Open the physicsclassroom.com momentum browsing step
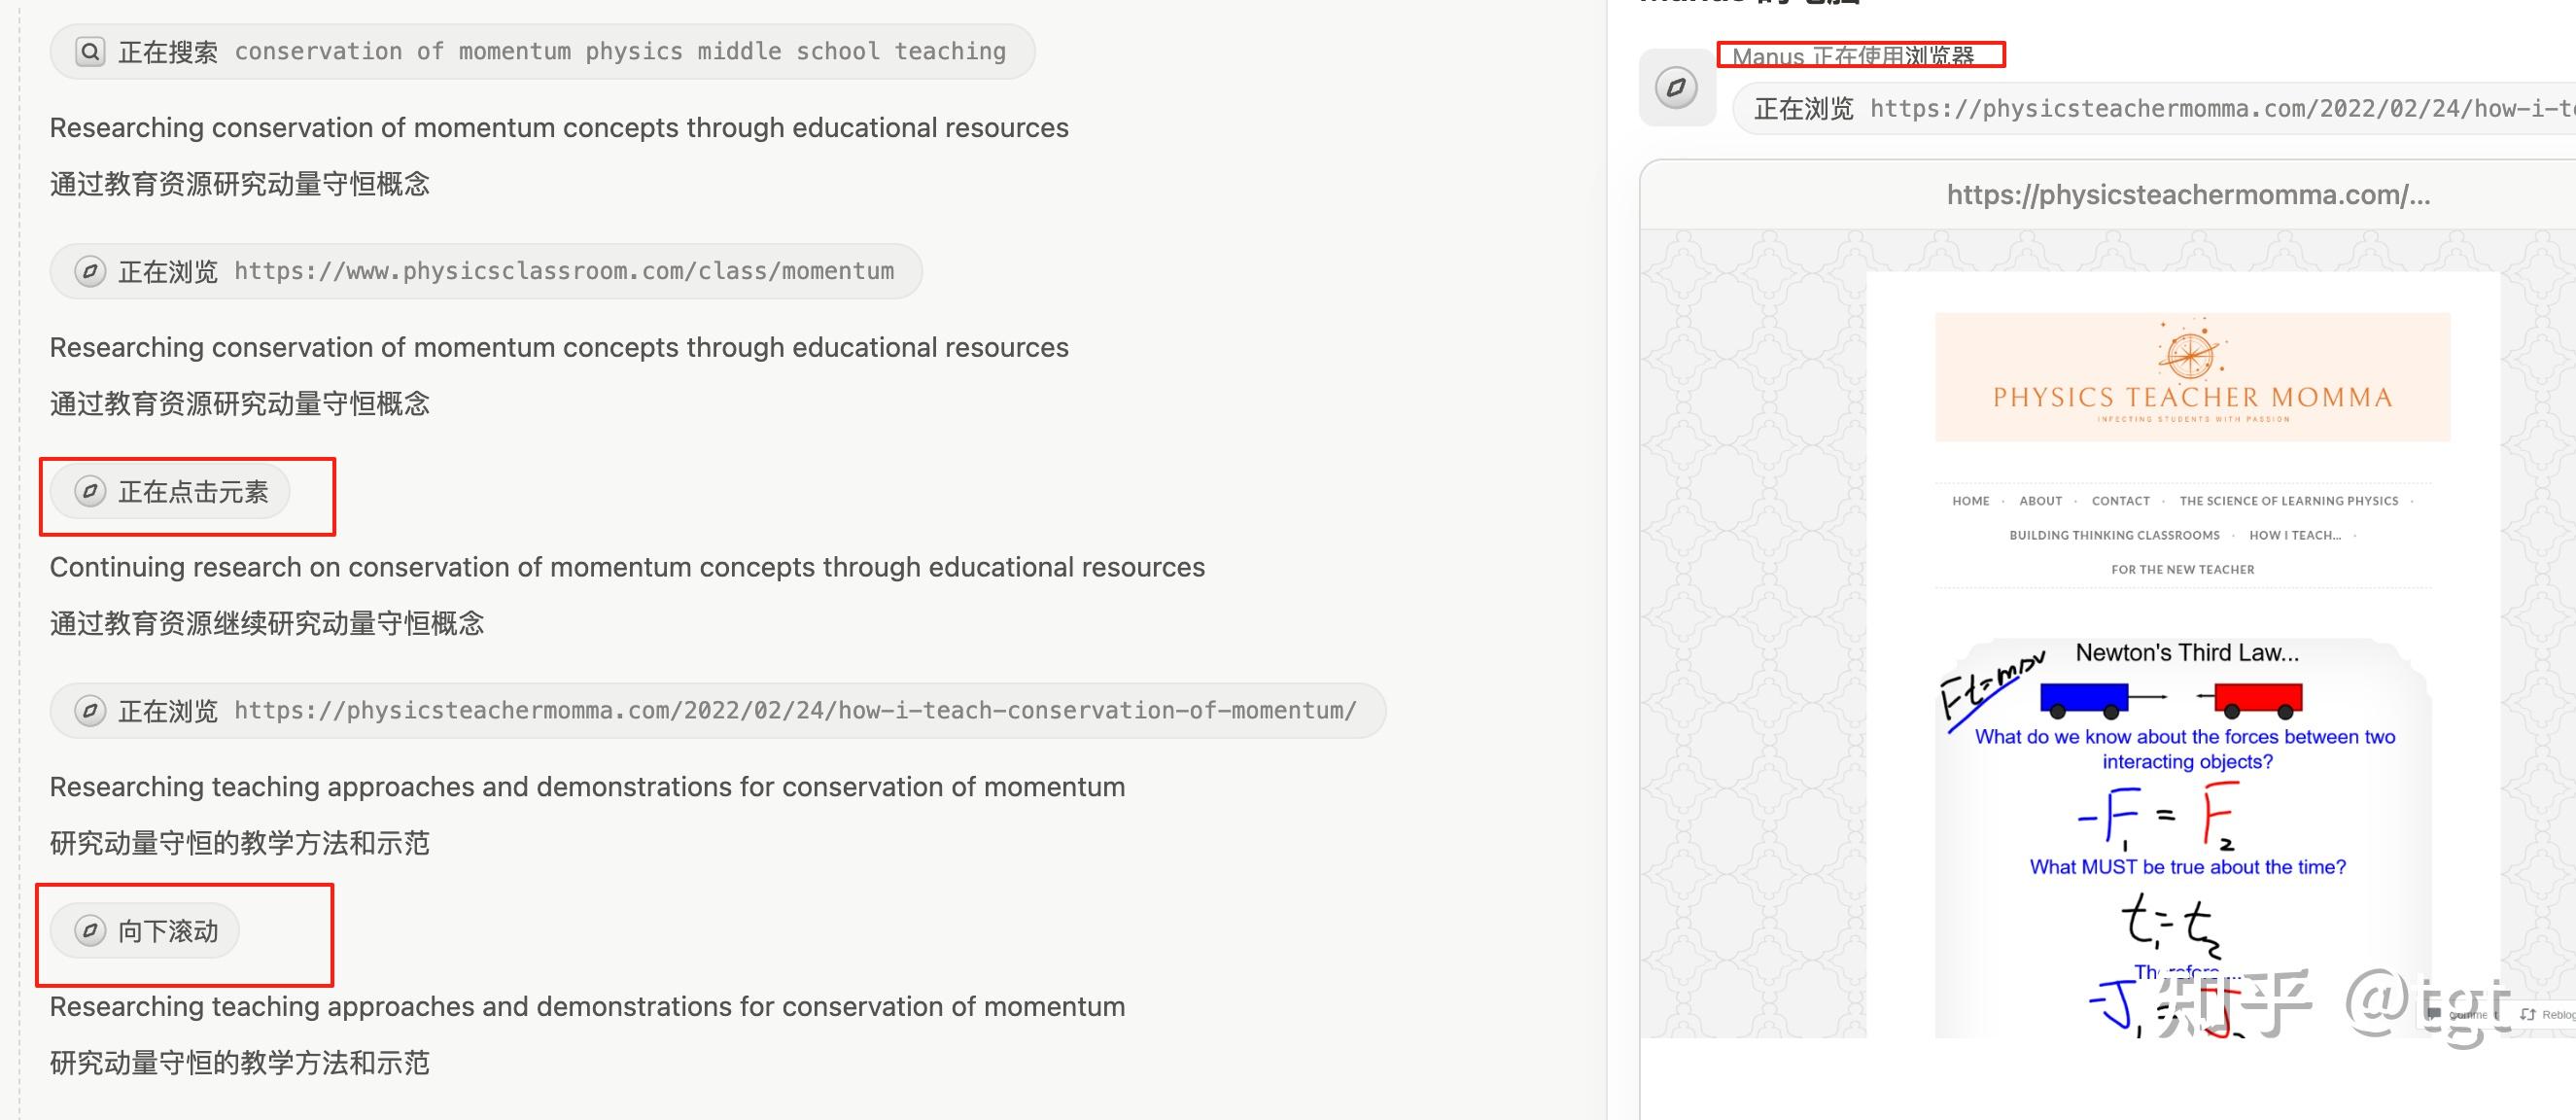The image size is (2576, 1120). pos(485,271)
